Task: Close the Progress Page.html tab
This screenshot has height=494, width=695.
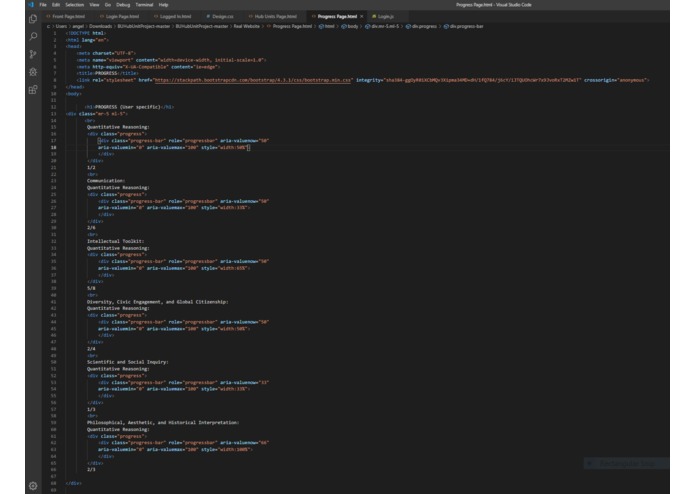Action: [362, 16]
